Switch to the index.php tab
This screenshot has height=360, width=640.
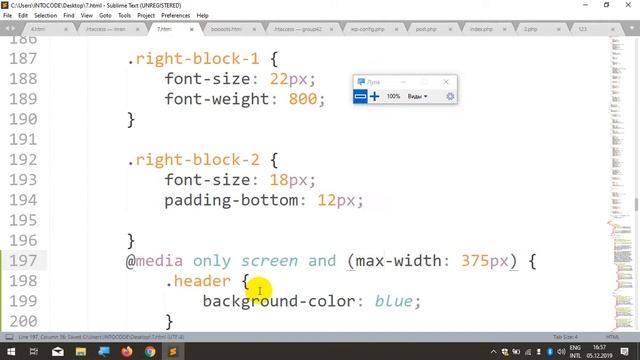(x=481, y=29)
